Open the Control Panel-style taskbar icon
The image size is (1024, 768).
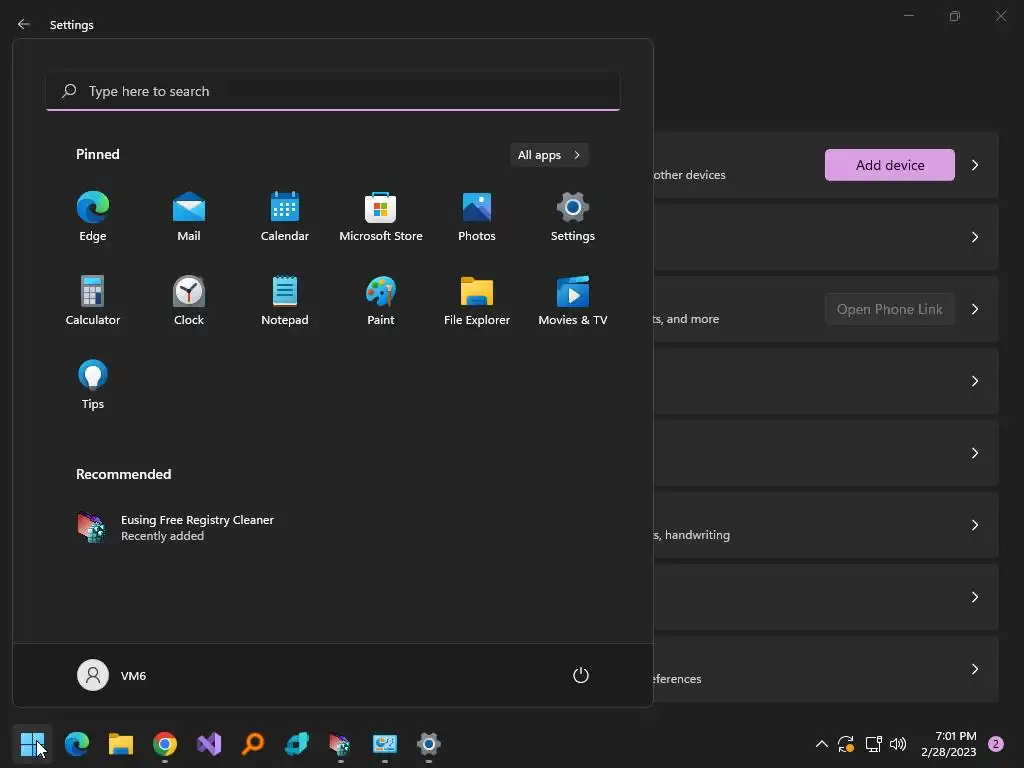[x=385, y=744]
